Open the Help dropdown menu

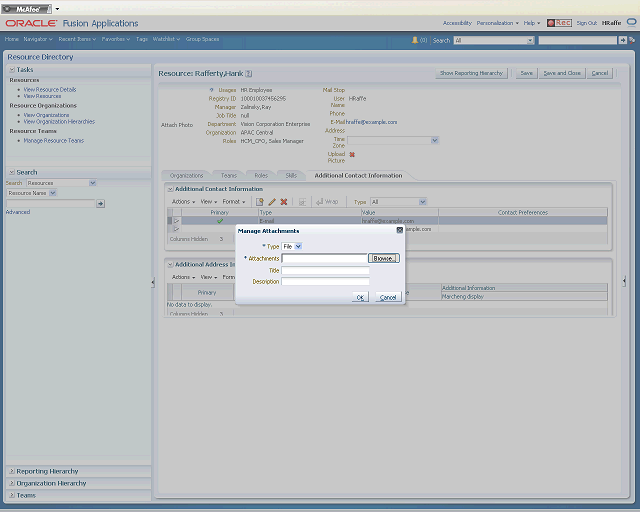point(532,23)
